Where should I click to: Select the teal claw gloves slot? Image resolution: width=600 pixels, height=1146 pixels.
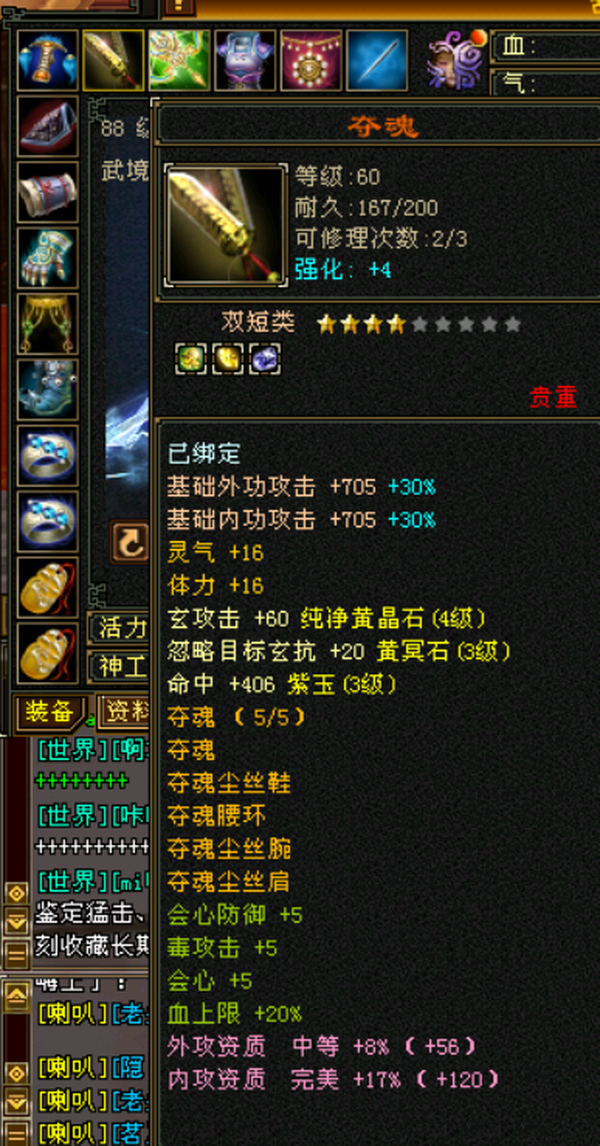pos(48,258)
